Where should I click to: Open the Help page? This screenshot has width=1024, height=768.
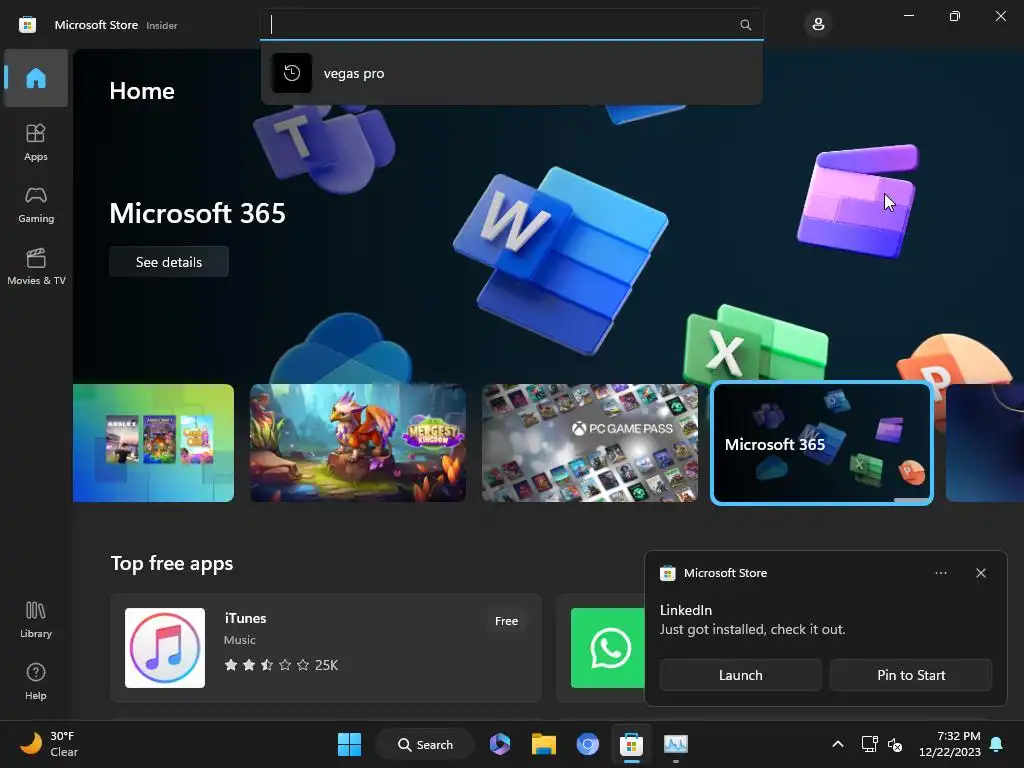pos(36,682)
